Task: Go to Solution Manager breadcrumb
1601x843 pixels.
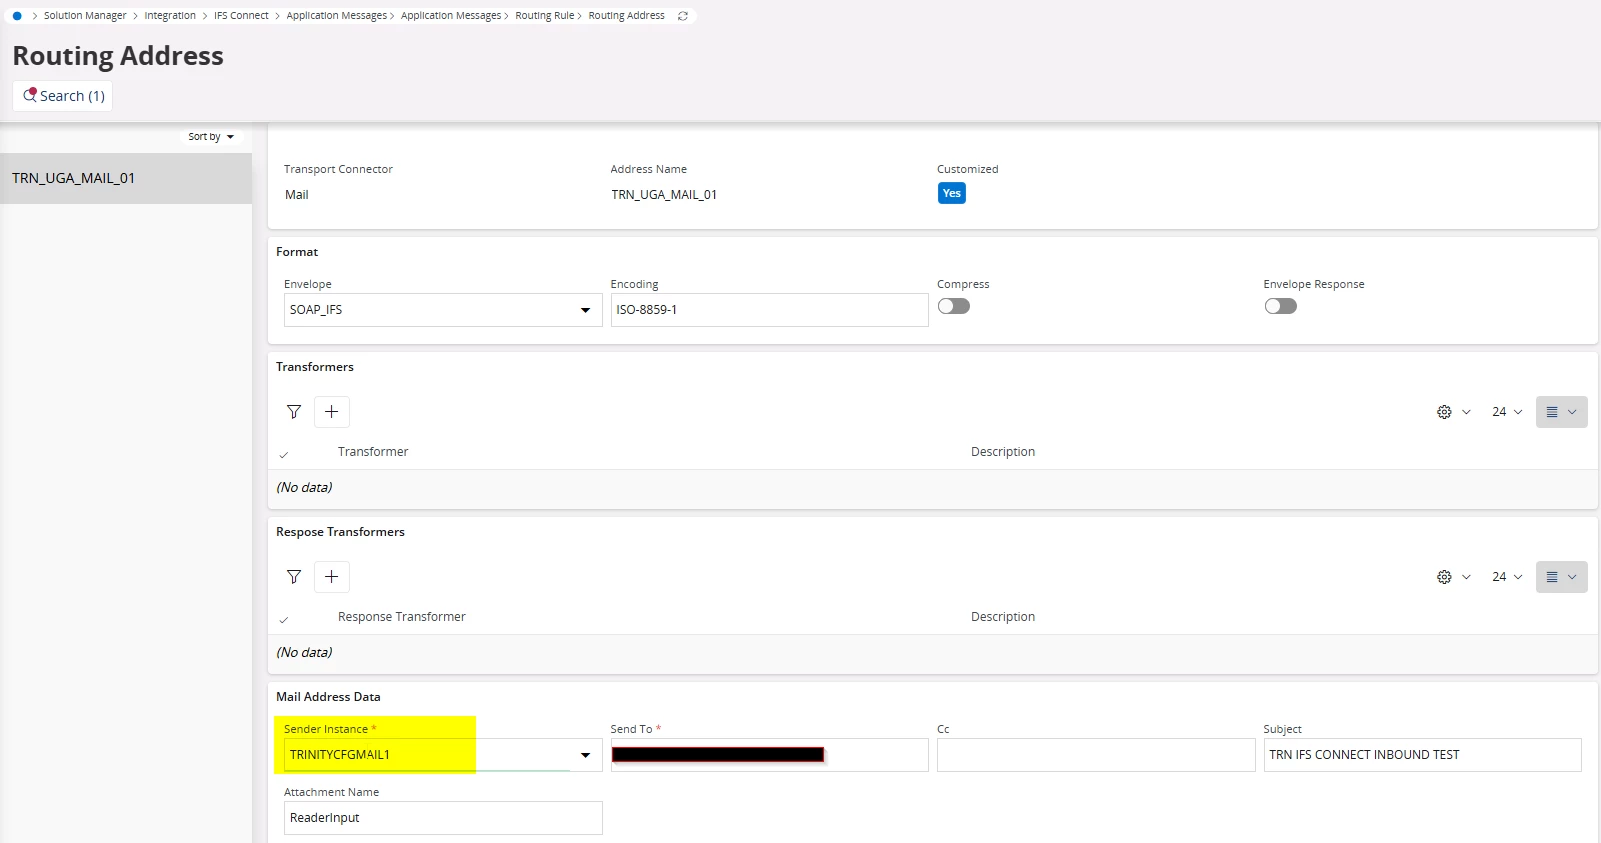Action: tap(85, 16)
